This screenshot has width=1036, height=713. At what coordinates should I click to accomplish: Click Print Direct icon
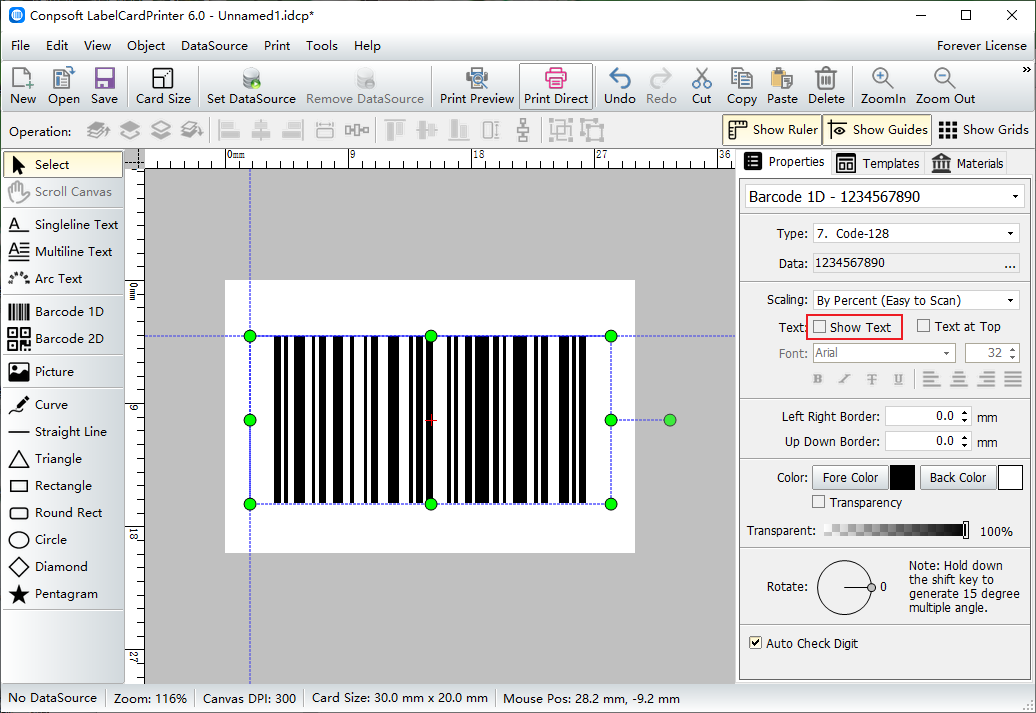click(x=556, y=86)
